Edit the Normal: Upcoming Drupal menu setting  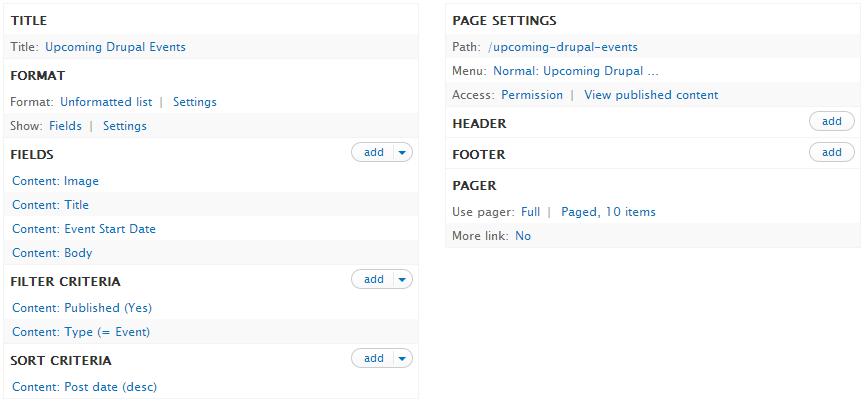click(x=576, y=71)
